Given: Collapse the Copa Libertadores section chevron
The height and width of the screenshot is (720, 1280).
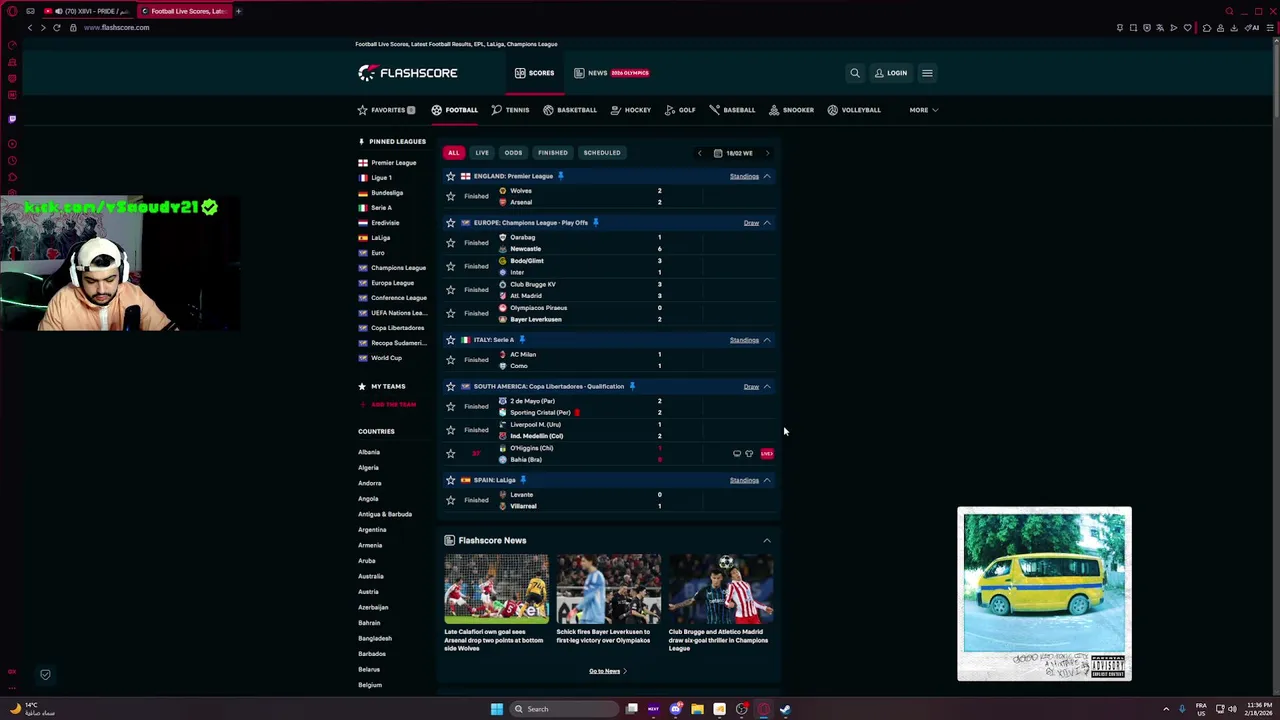Looking at the screenshot, I should [x=767, y=386].
